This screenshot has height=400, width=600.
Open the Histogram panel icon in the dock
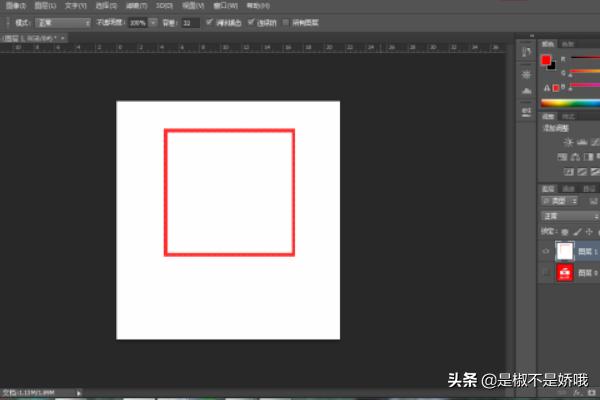pyautogui.click(x=527, y=91)
